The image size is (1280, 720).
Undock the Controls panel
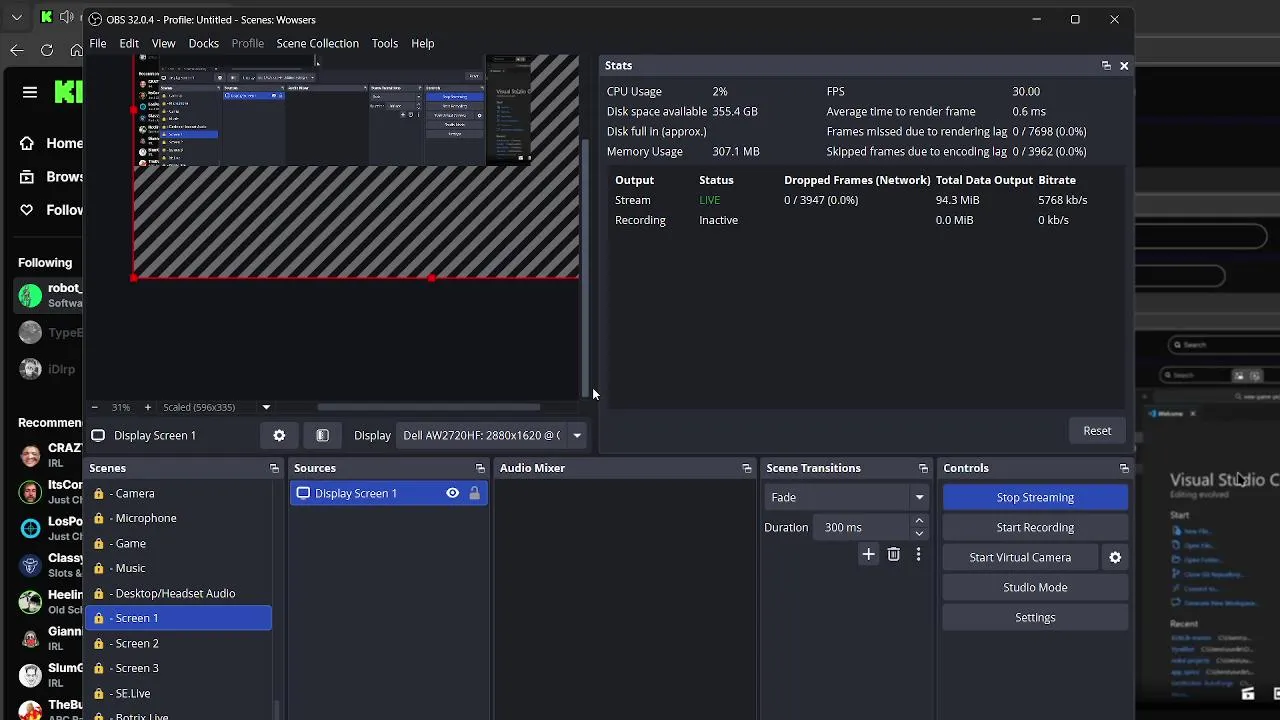[x=1124, y=468]
